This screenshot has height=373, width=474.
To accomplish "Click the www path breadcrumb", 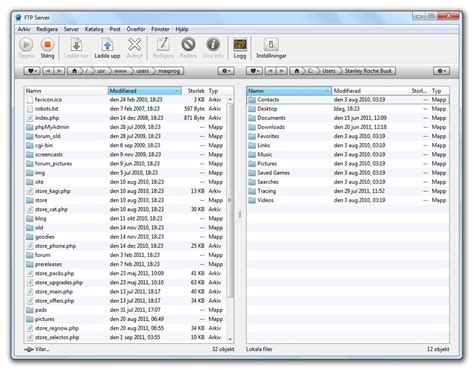I will tap(120, 71).
